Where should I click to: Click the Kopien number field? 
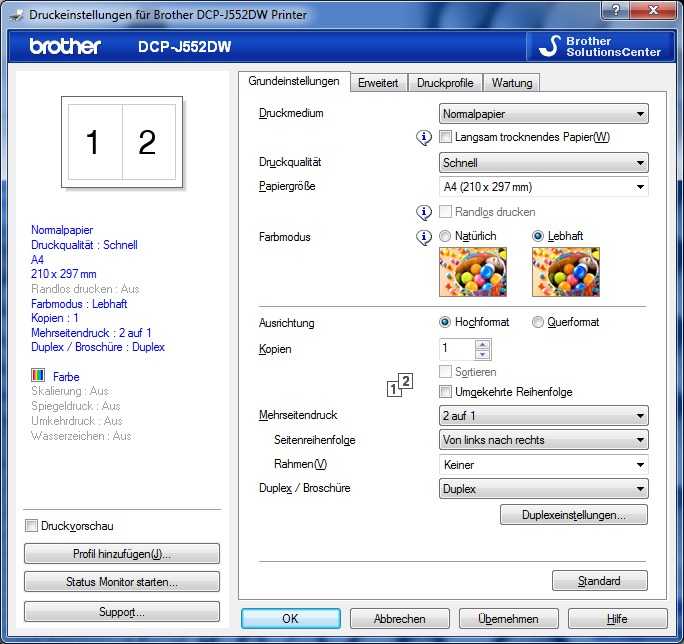(x=457, y=349)
